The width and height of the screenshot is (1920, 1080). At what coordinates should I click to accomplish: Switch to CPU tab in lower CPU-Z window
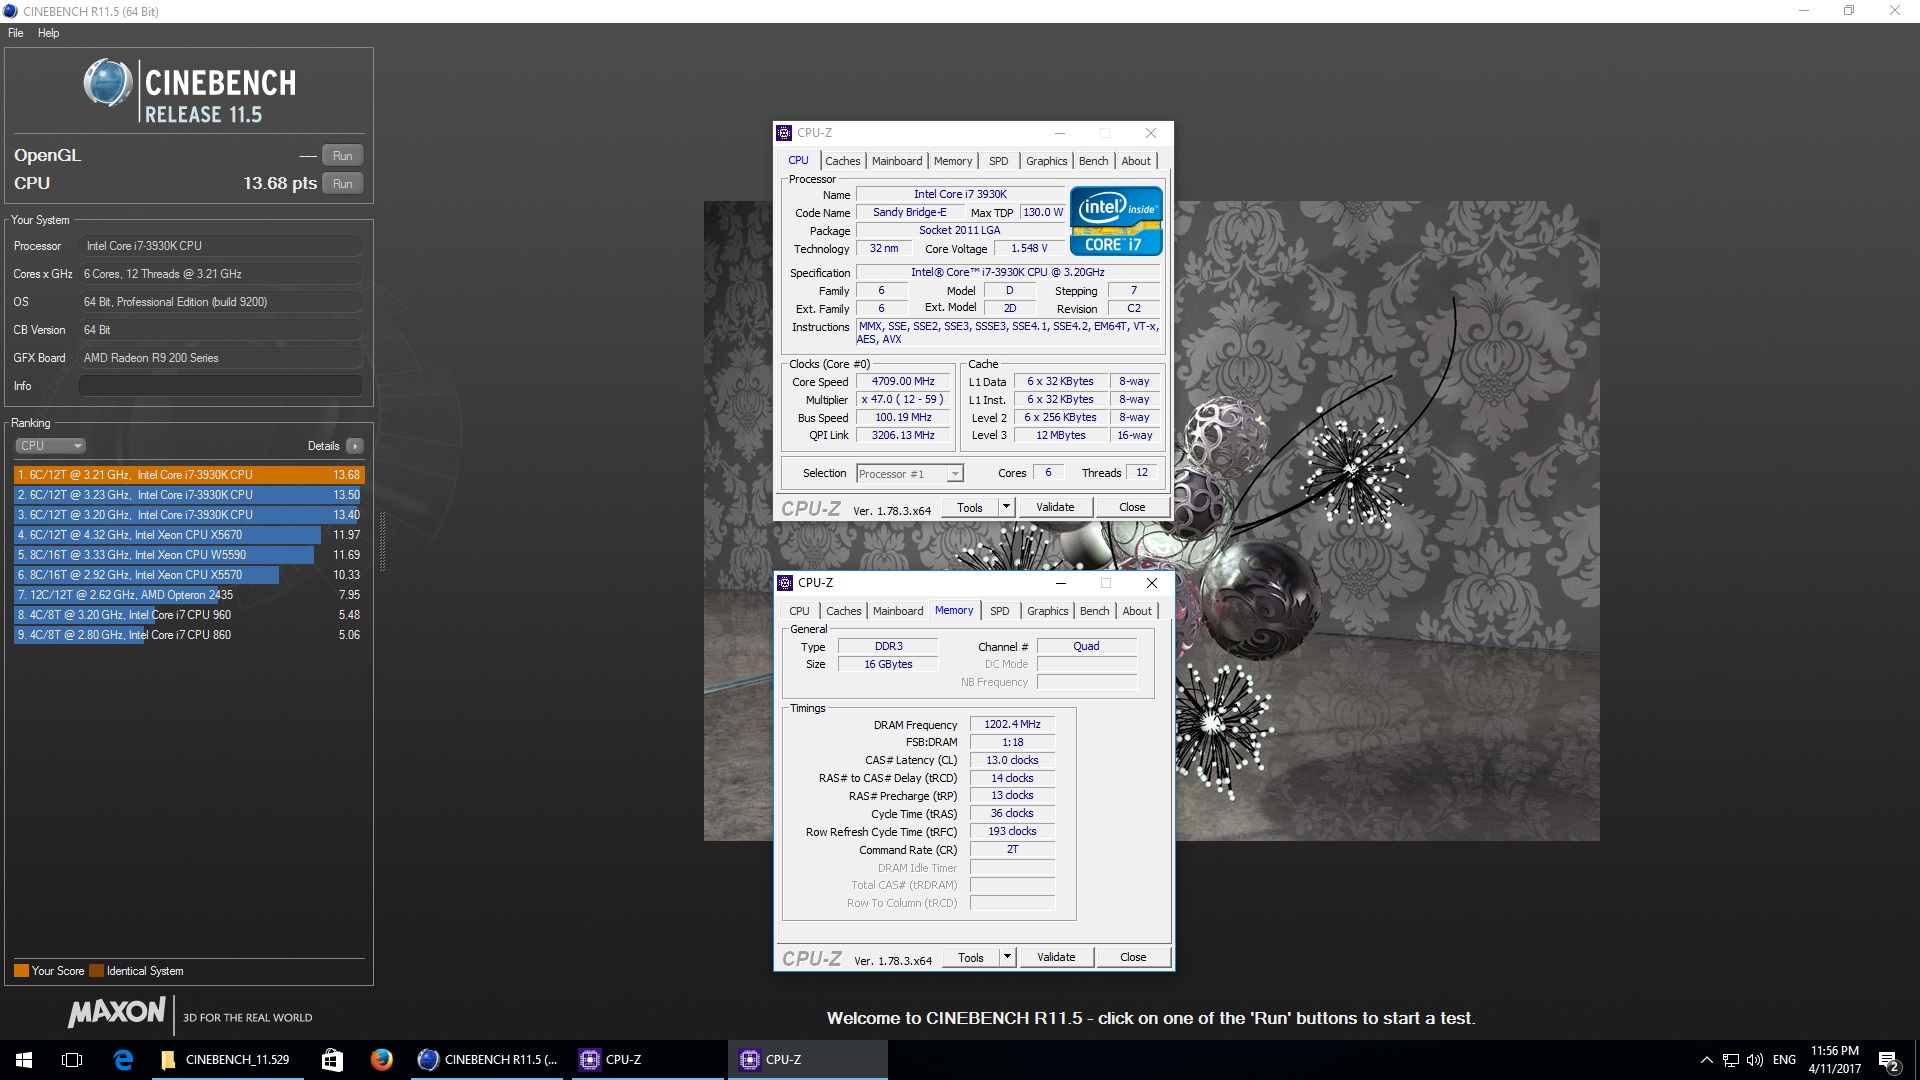(799, 611)
